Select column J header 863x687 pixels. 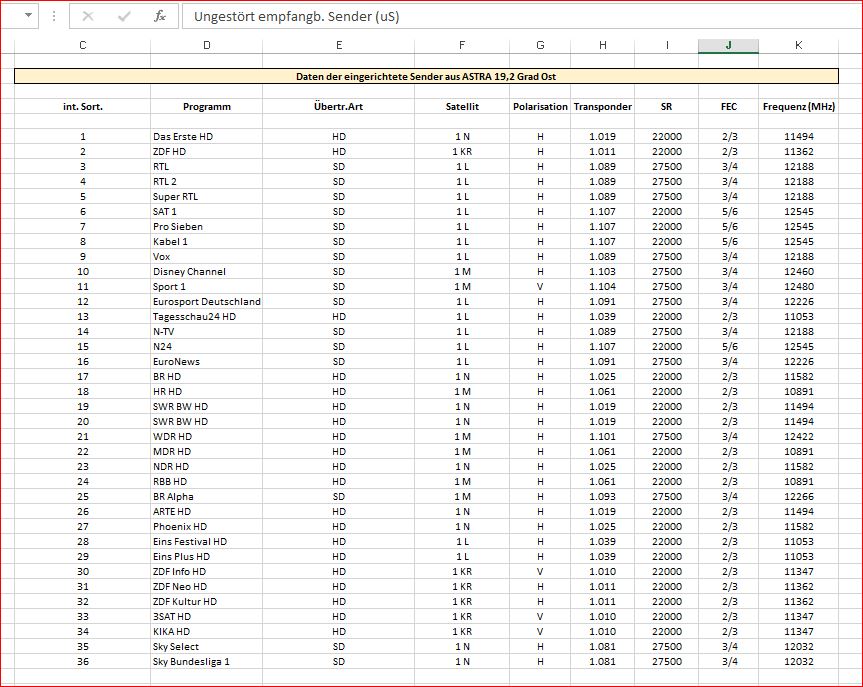tap(728, 45)
